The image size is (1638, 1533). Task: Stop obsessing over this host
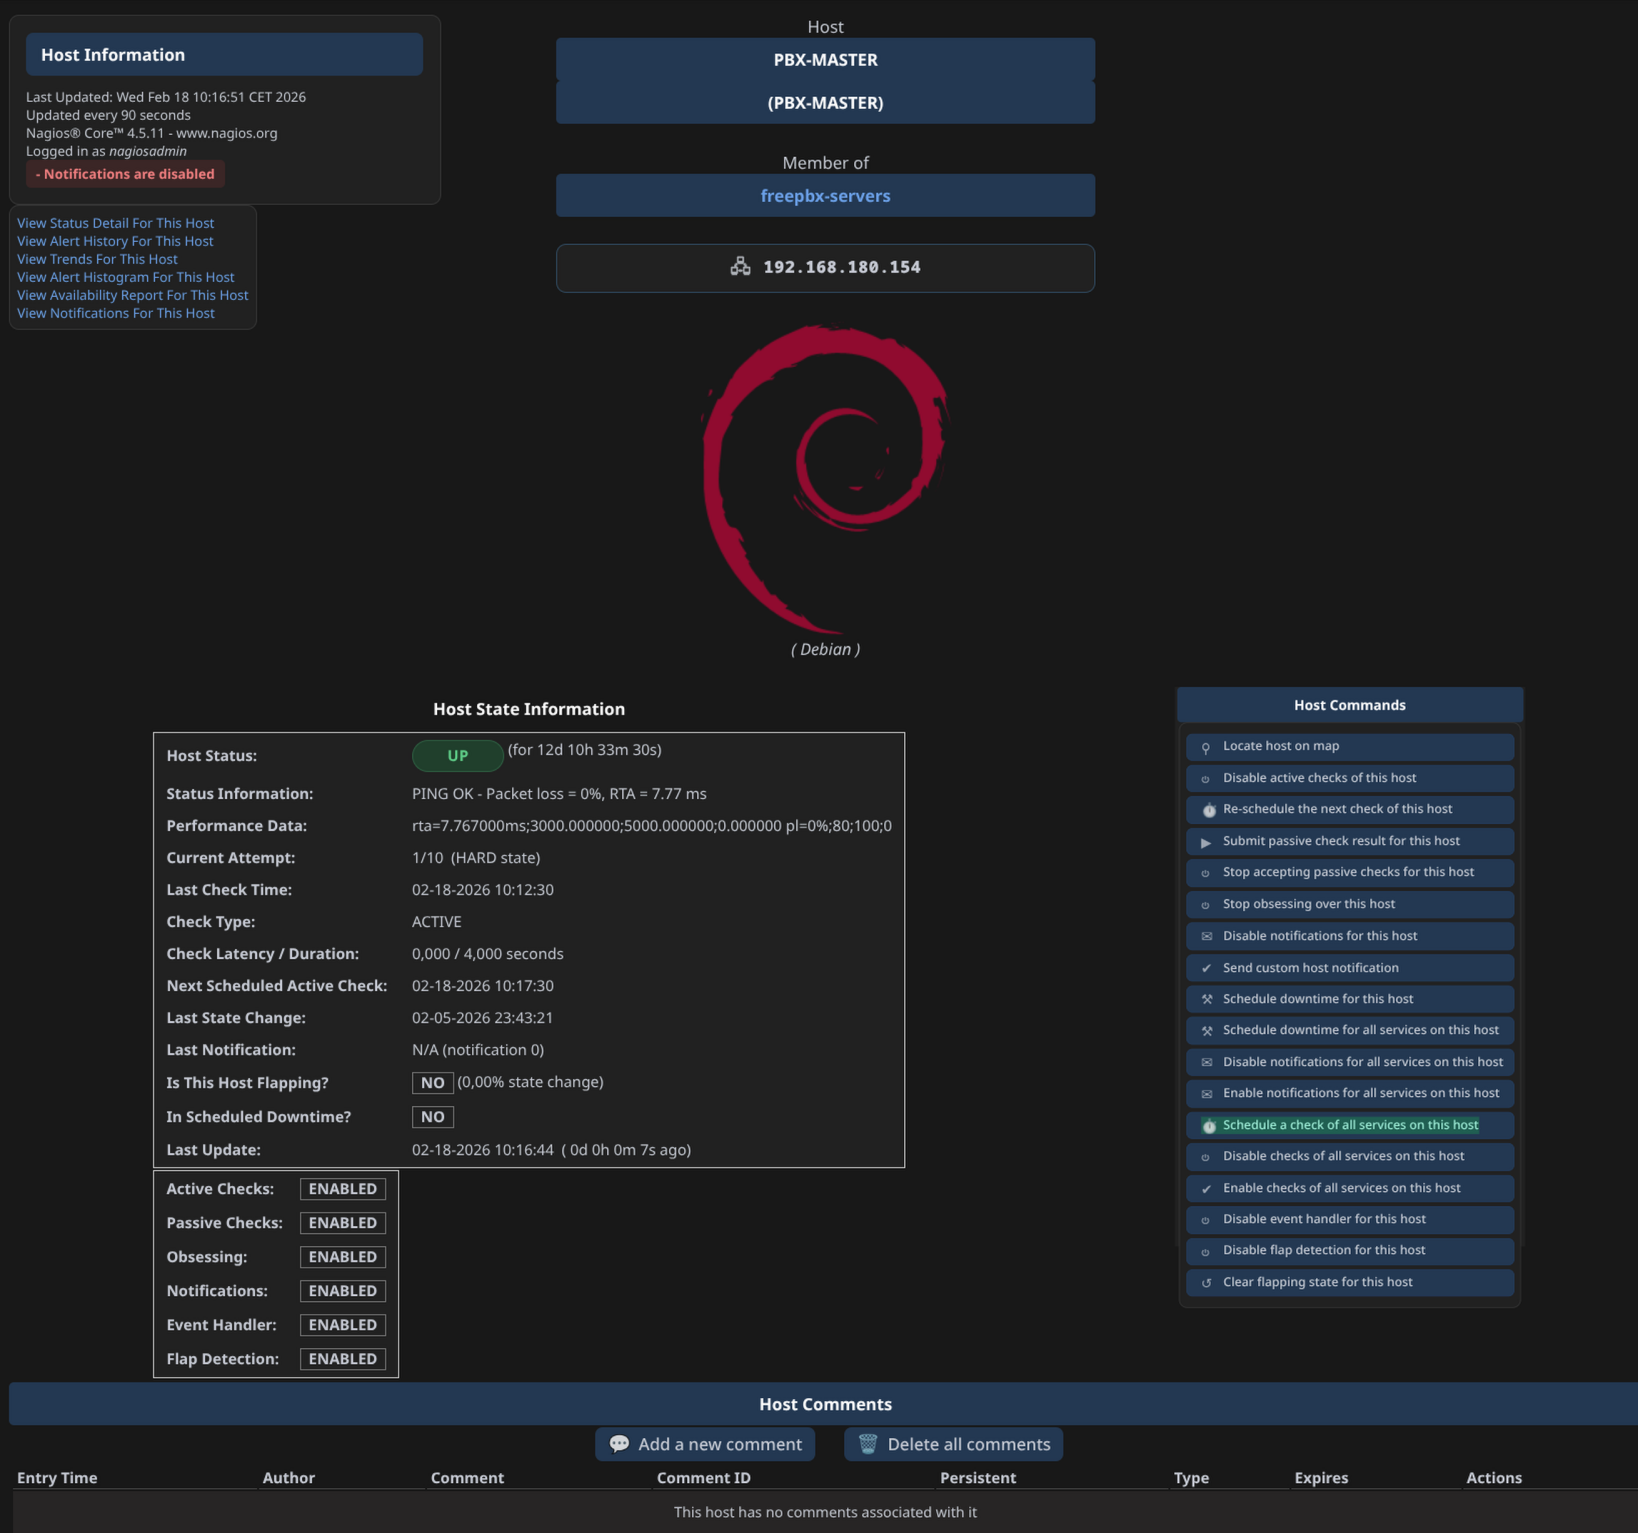click(x=1308, y=904)
